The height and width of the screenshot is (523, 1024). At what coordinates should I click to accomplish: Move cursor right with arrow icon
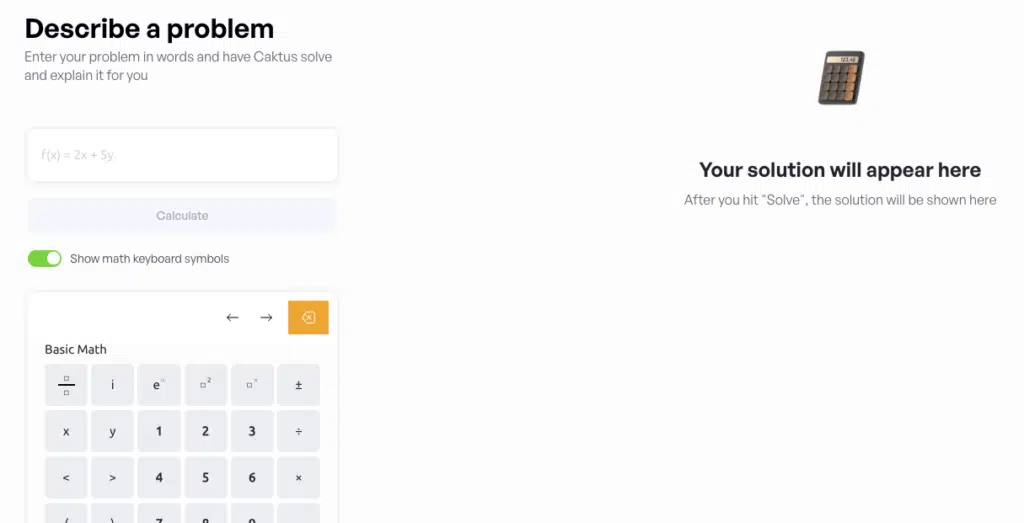pyautogui.click(x=266, y=318)
